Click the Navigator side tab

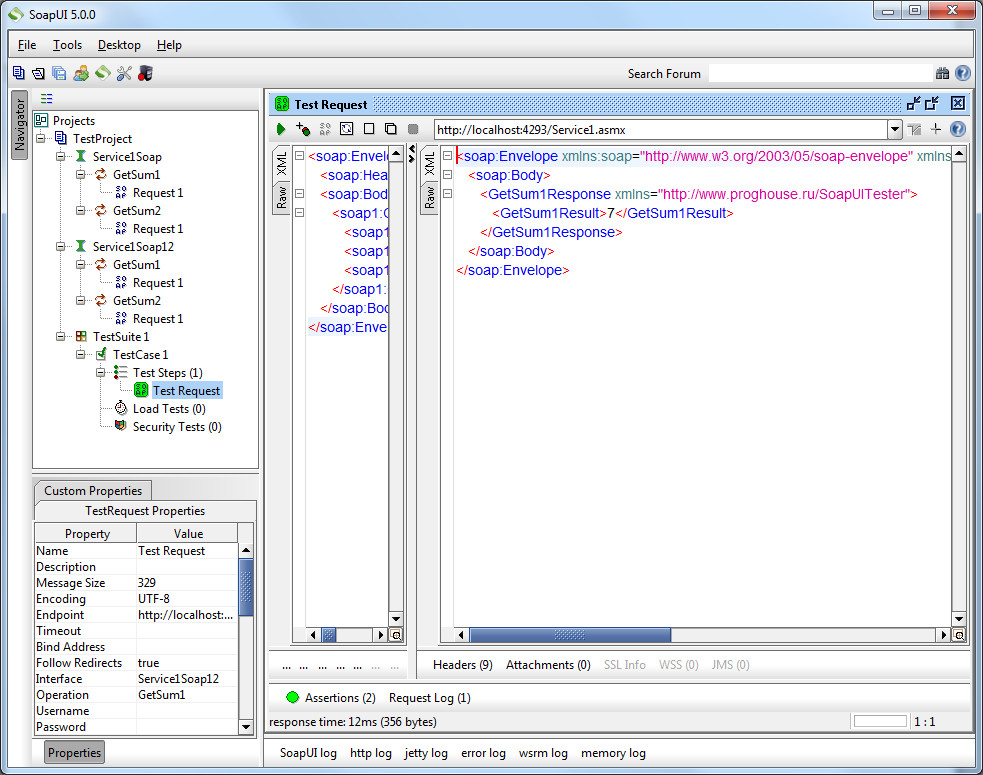19,125
